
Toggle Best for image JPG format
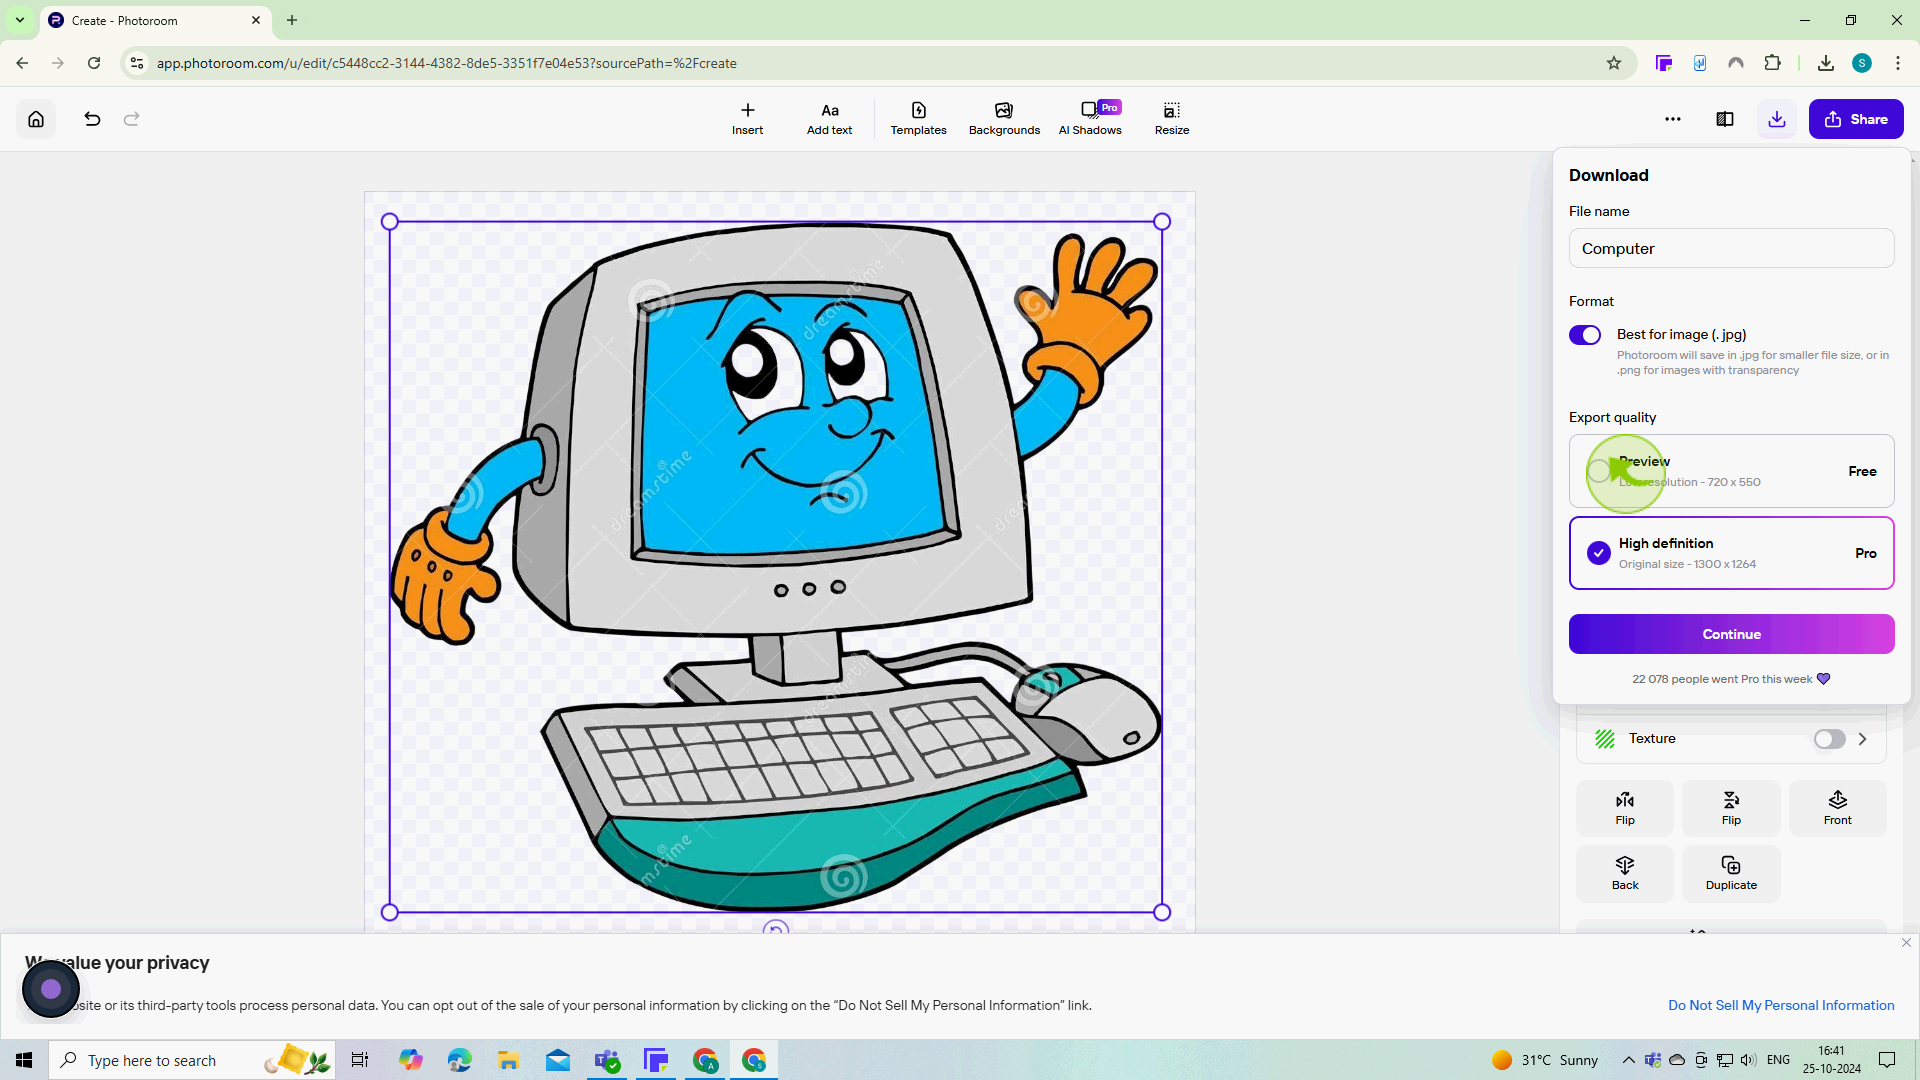coord(1584,334)
